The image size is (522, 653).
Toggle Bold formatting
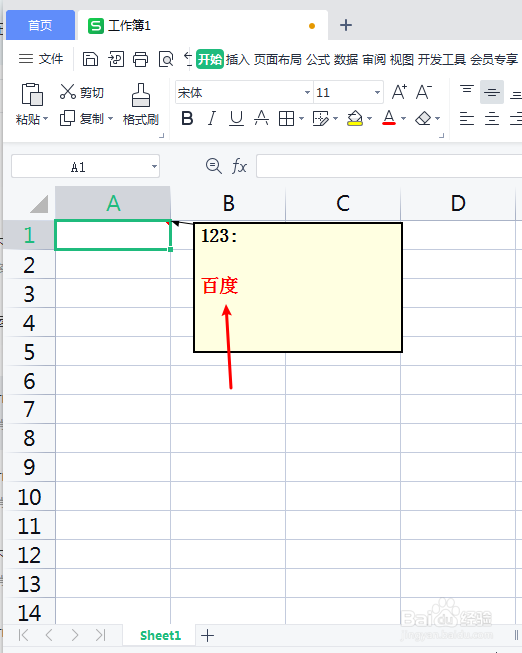coord(187,119)
